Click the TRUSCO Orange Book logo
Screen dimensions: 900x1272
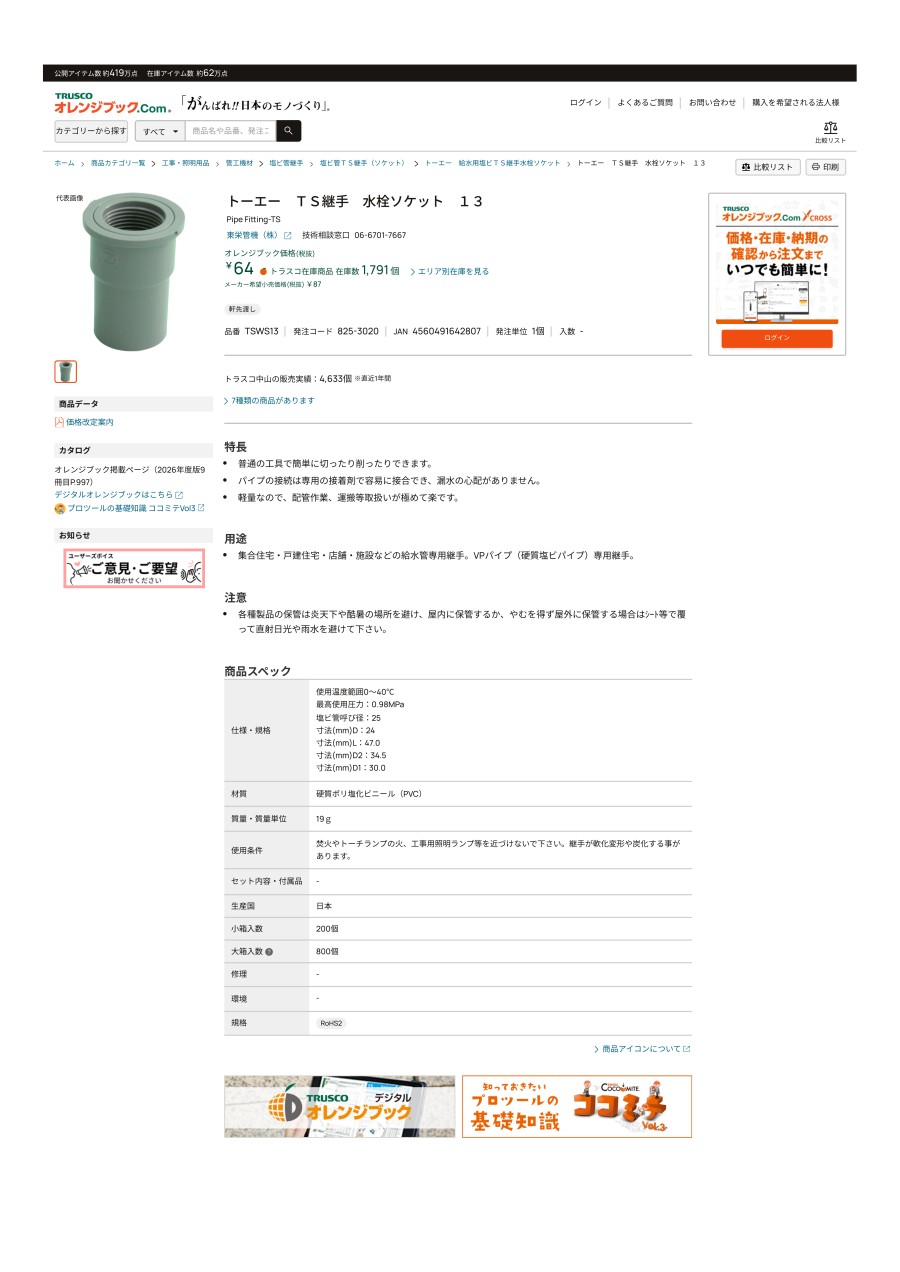point(113,103)
